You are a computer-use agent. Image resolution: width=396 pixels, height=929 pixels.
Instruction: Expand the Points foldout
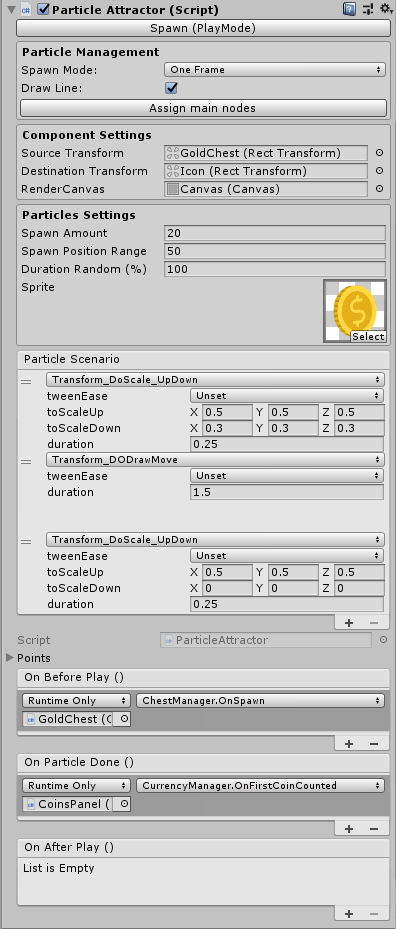click(x=10, y=658)
